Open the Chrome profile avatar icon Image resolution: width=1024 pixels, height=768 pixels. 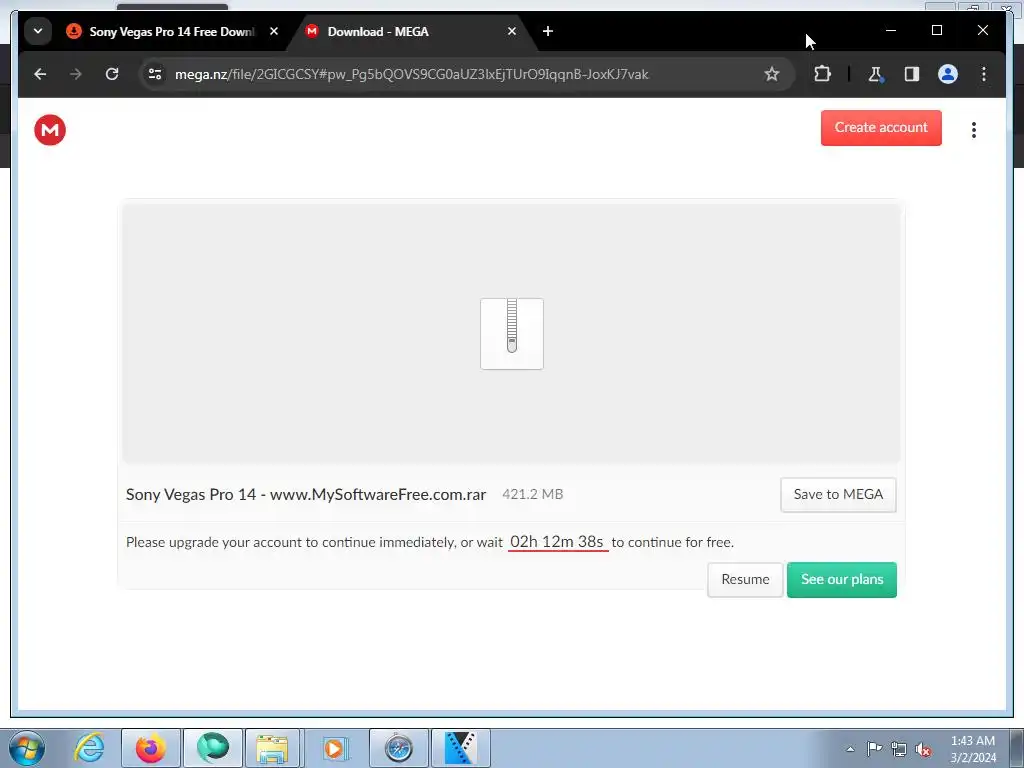click(947, 74)
